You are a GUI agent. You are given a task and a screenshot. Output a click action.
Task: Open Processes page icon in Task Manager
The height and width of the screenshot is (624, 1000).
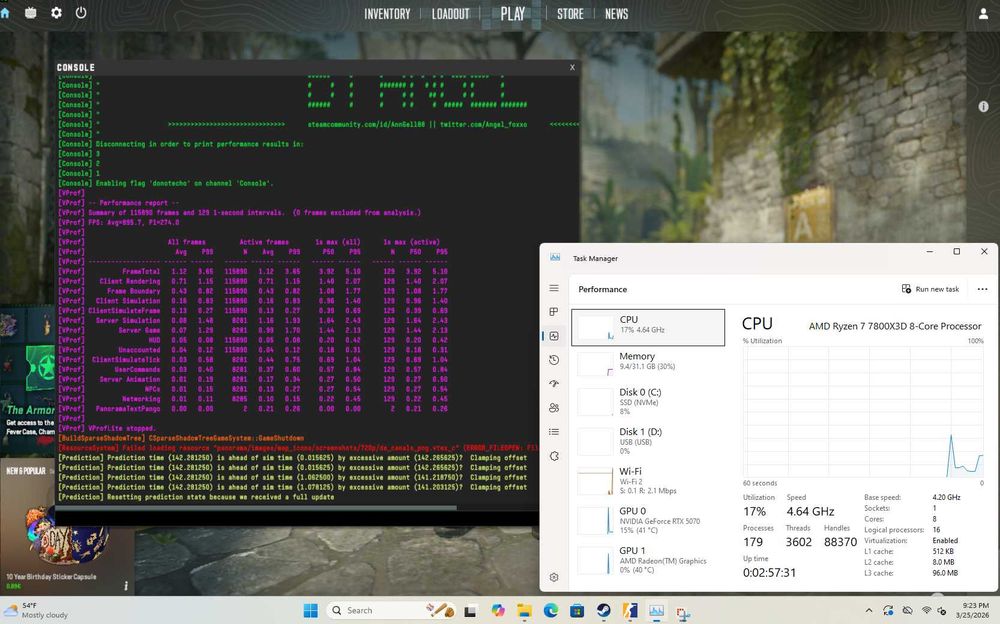coord(554,311)
